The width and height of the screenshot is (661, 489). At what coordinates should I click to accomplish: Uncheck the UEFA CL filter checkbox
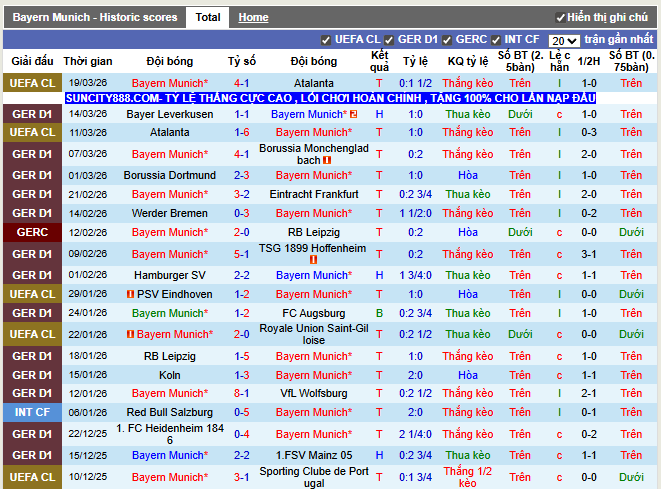point(326,40)
